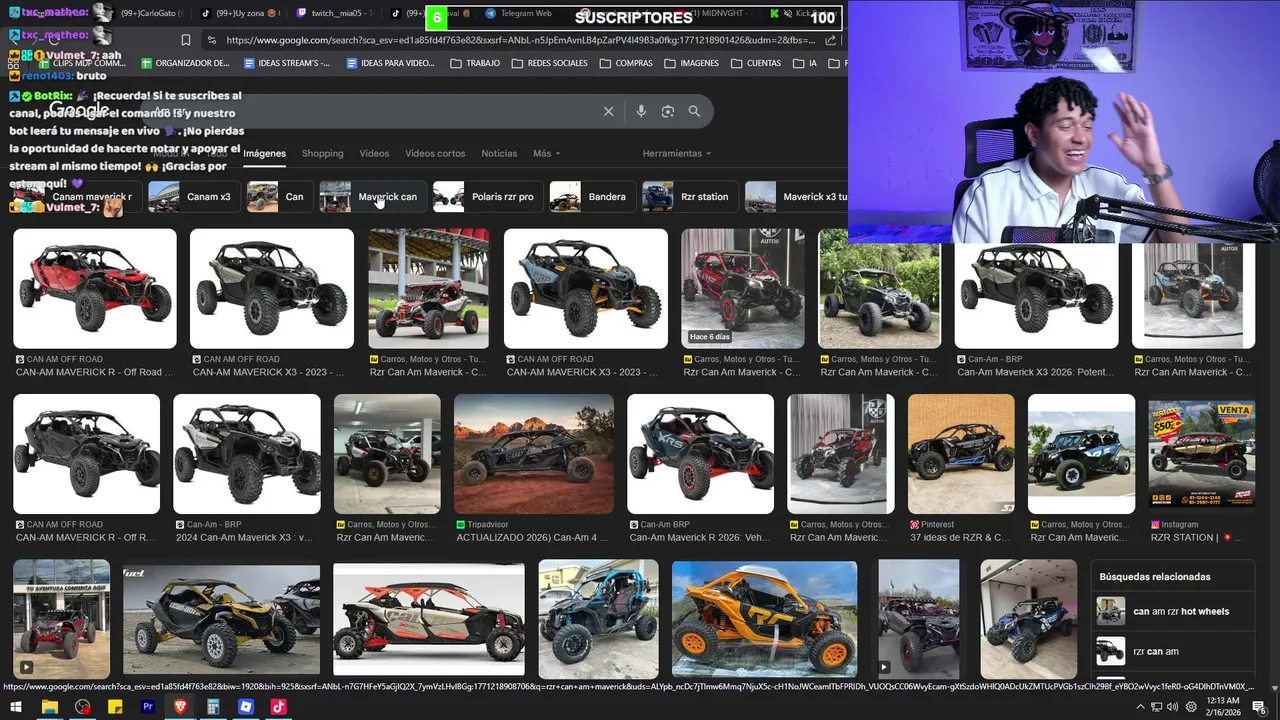This screenshot has width=1280, height=720.
Task: Open the Instagram RZR STATION image result
Action: (x=1202, y=454)
